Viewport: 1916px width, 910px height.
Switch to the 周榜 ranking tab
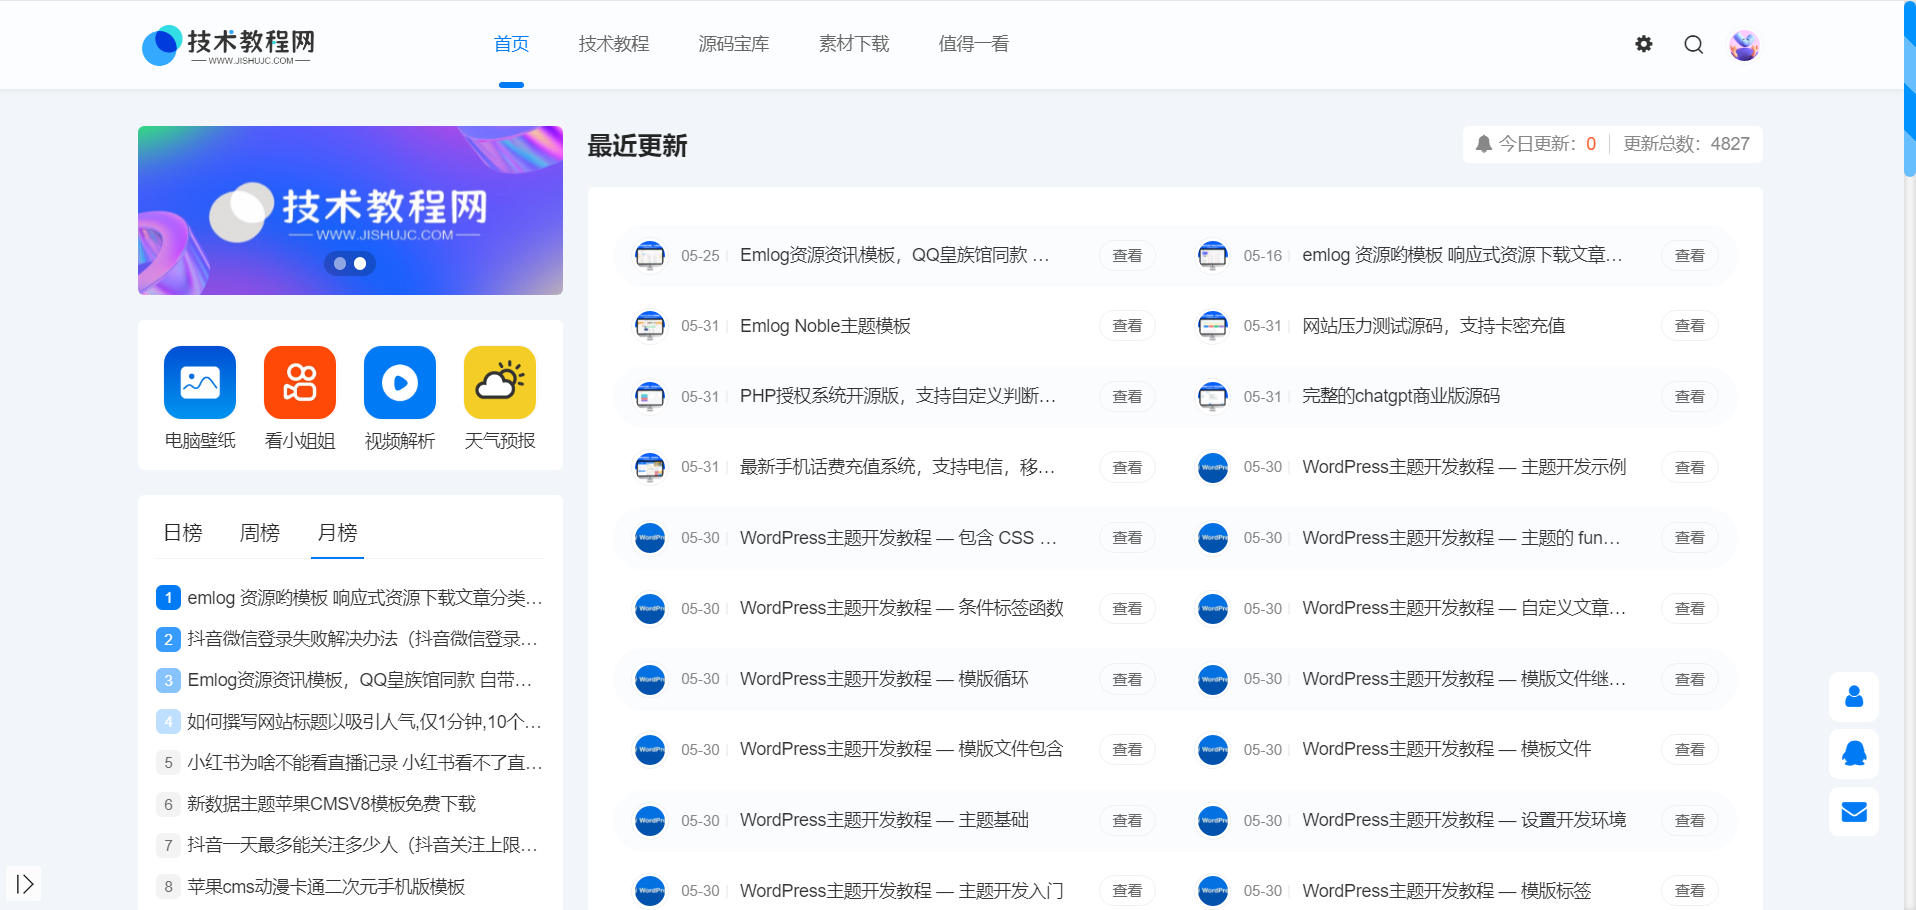259,532
